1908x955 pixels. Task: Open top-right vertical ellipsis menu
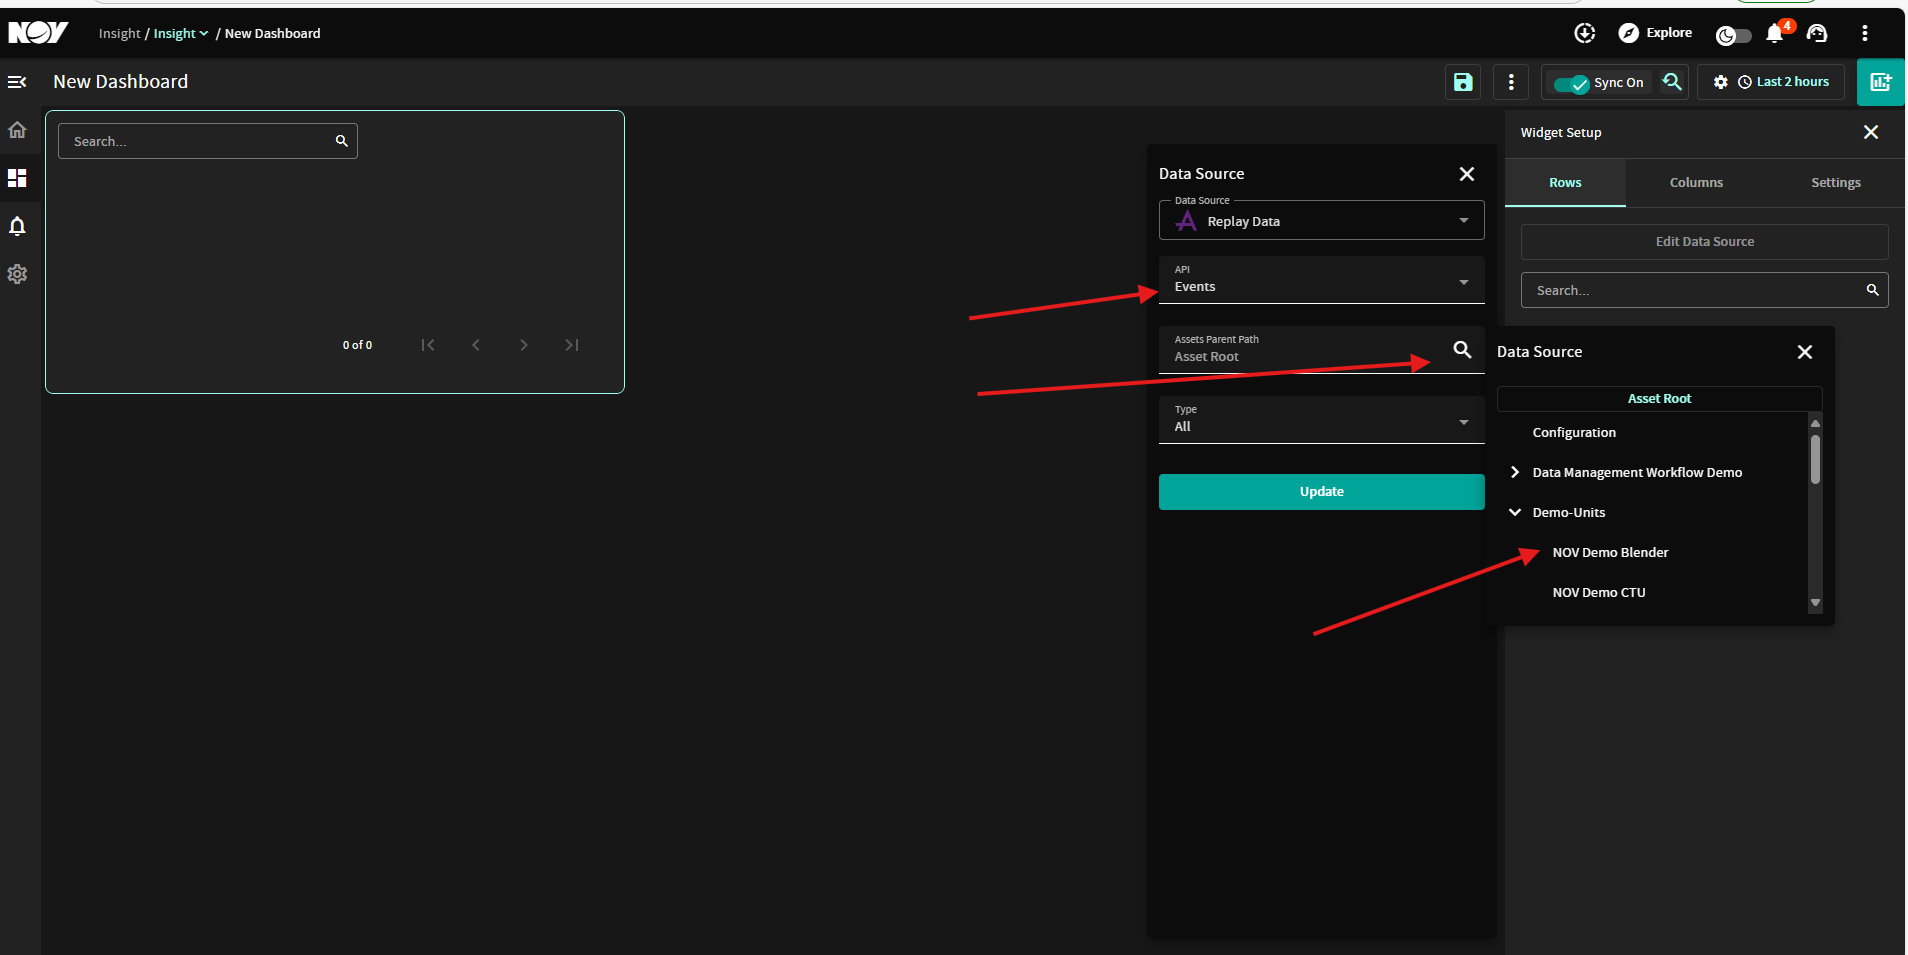click(1865, 33)
